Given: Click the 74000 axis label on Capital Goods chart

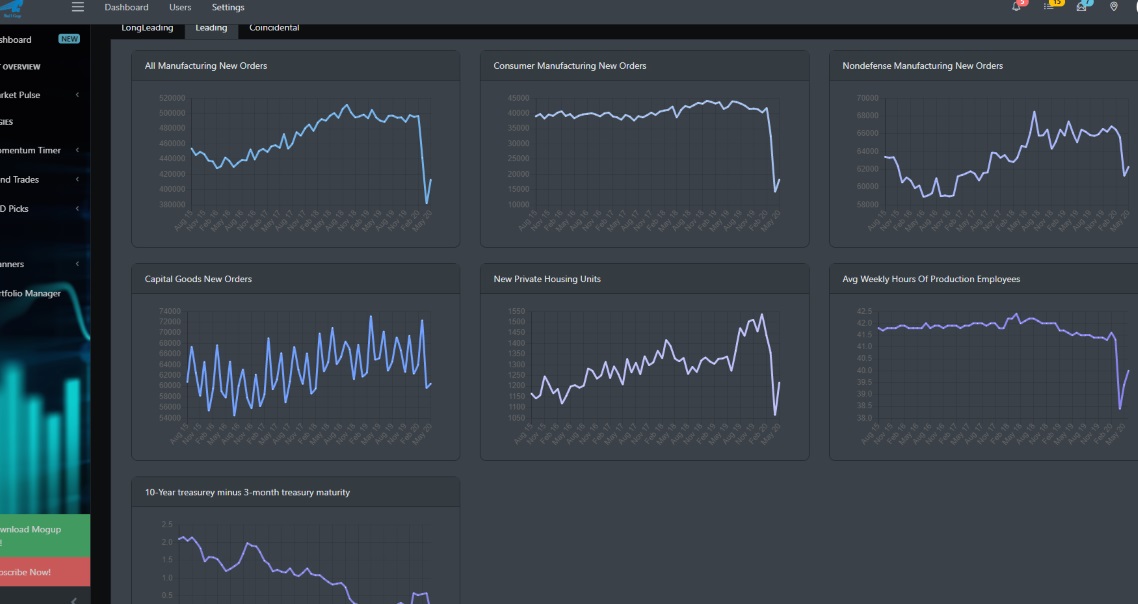Looking at the screenshot, I should point(169,311).
